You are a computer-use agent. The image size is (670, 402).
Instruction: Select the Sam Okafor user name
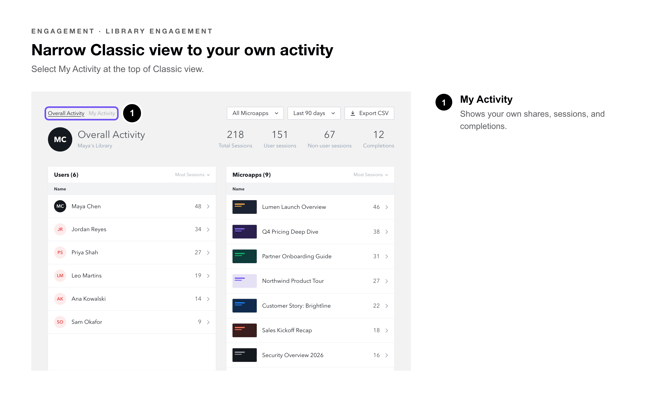(87, 322)
